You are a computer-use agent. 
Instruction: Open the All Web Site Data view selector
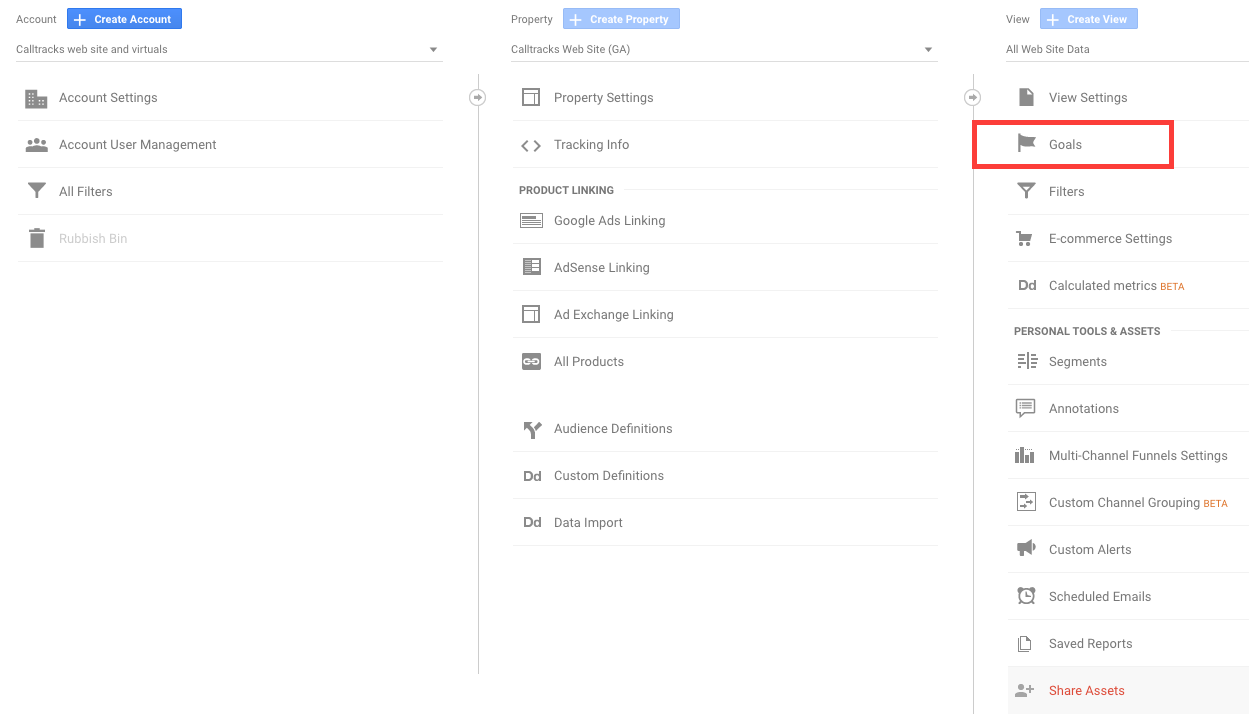pos(1127,49)
